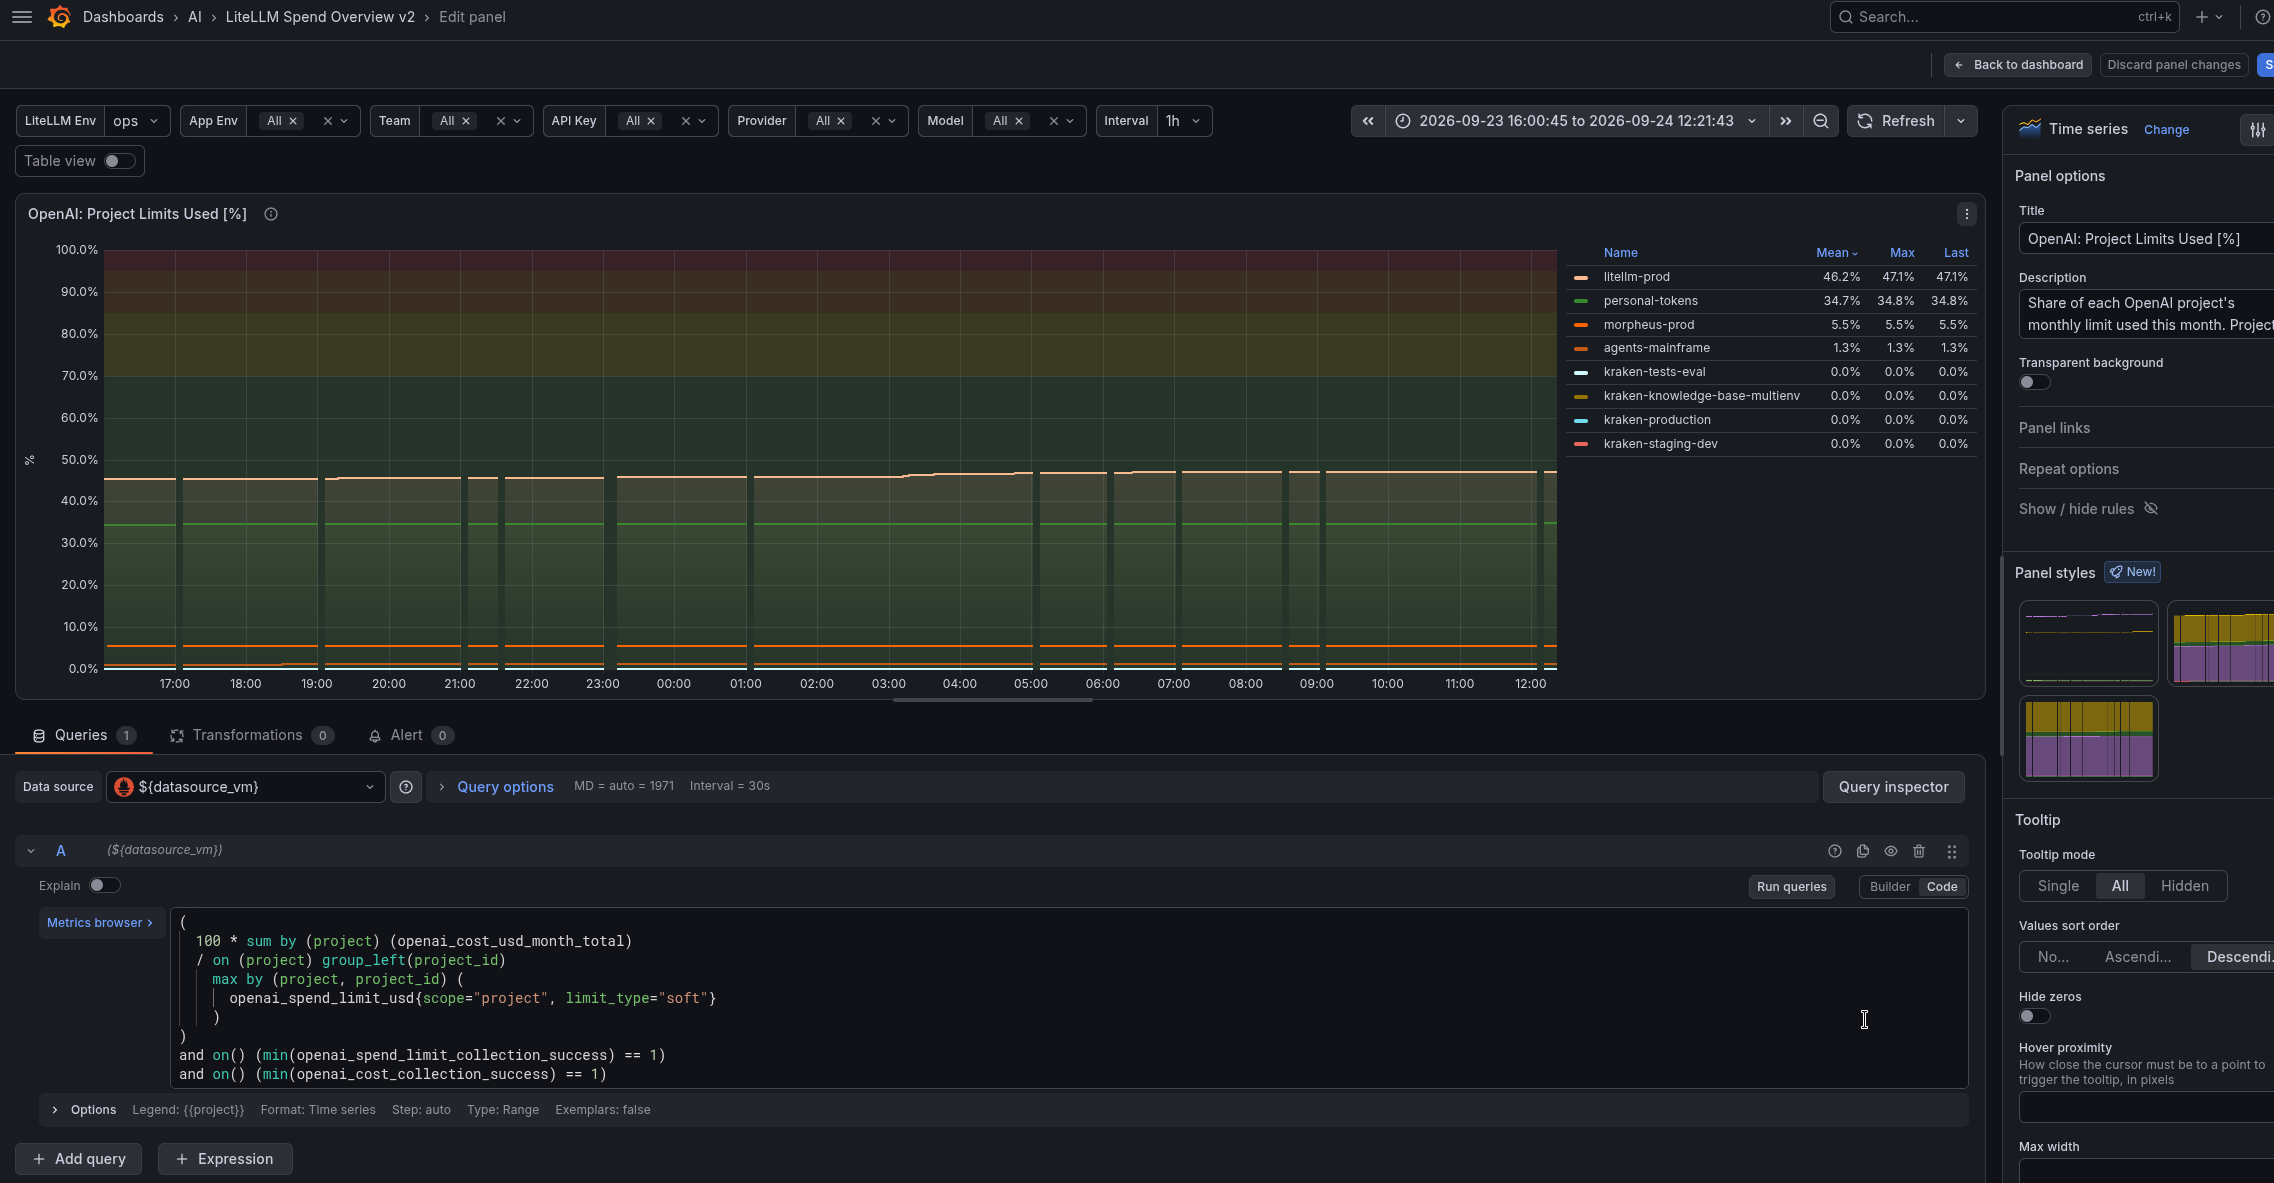Open the data source selector

246,787
